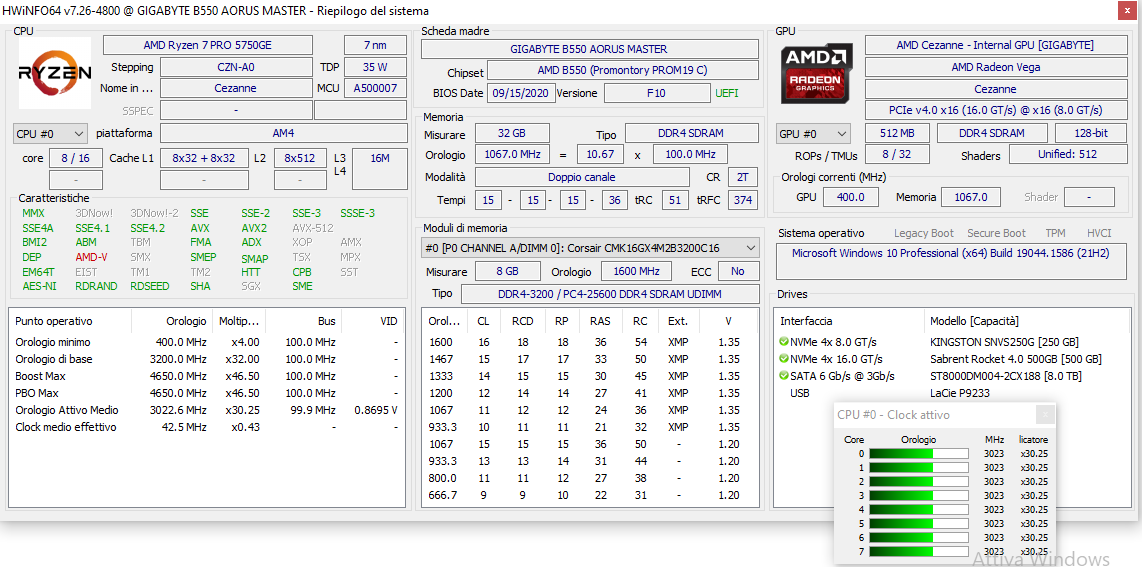
Task: Close the CPU #0 Clock attivo window
Action: [1045, 415]
